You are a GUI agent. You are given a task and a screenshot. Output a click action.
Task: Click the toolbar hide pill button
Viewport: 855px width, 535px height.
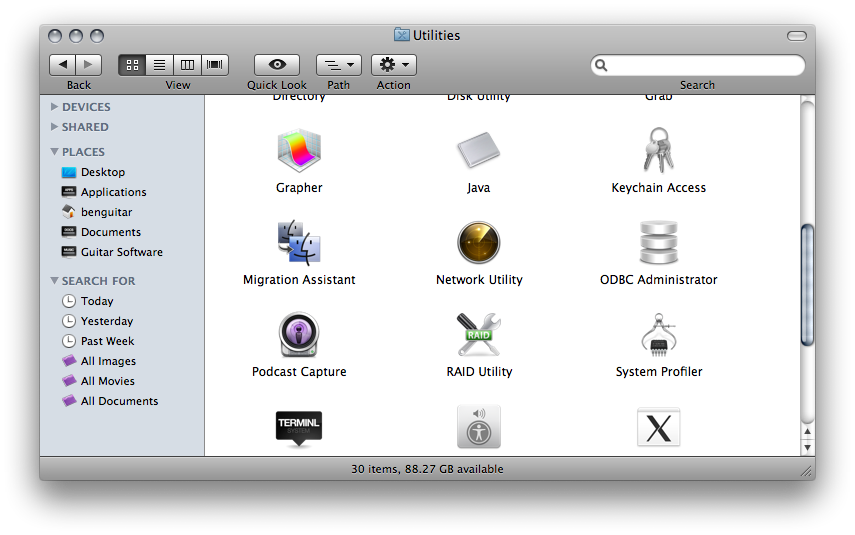pyautogui.click(x=797, y=36)
